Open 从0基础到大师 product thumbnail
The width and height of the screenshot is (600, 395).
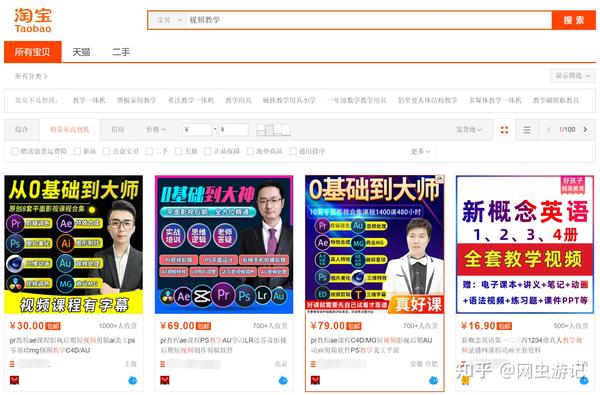pyautogui.click(x=73, y=245)
